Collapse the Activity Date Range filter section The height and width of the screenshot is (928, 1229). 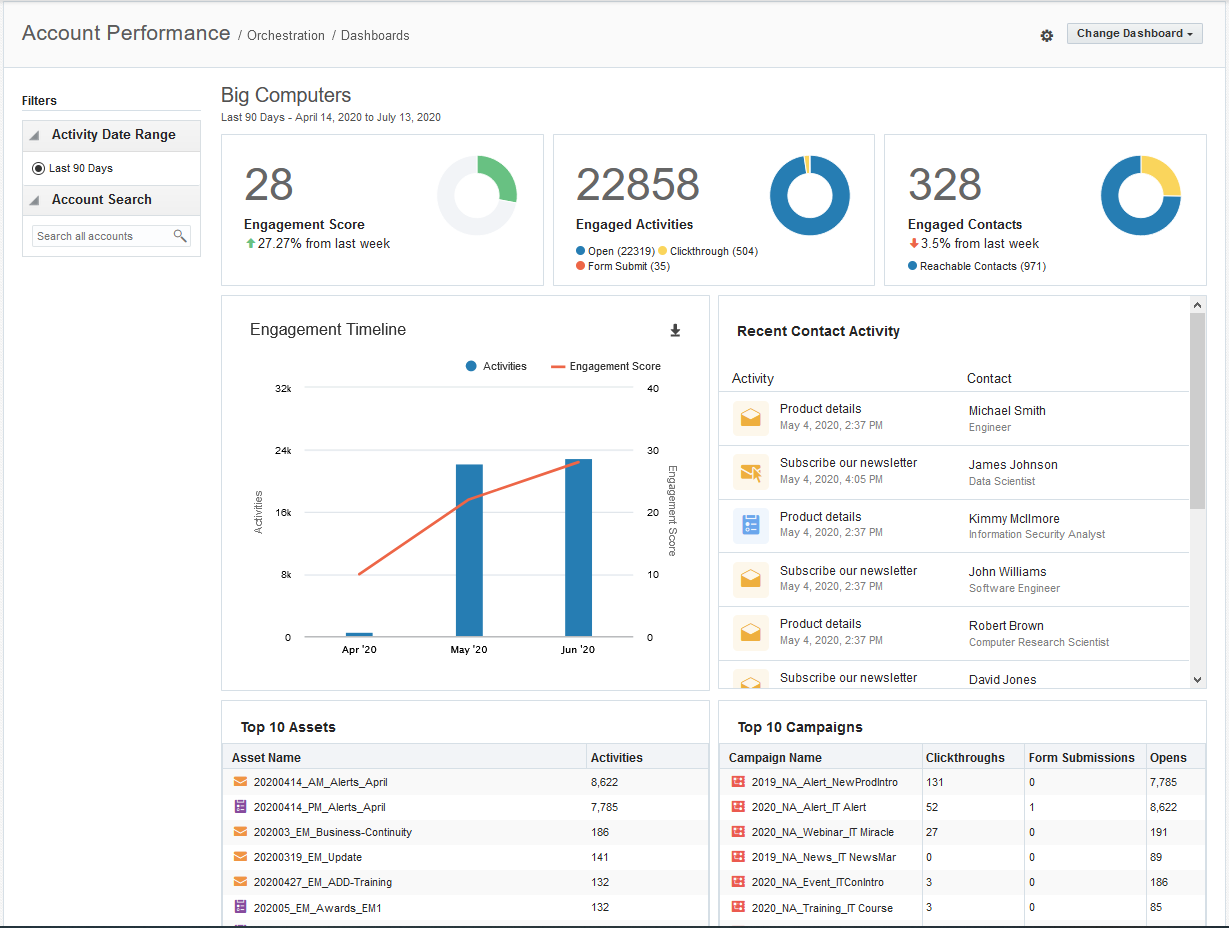(34, 135)
